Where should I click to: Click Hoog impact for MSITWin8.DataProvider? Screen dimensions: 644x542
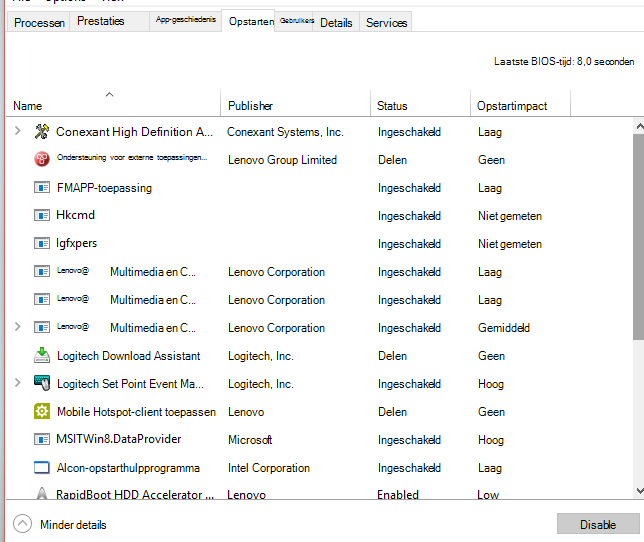coord(491,440)
